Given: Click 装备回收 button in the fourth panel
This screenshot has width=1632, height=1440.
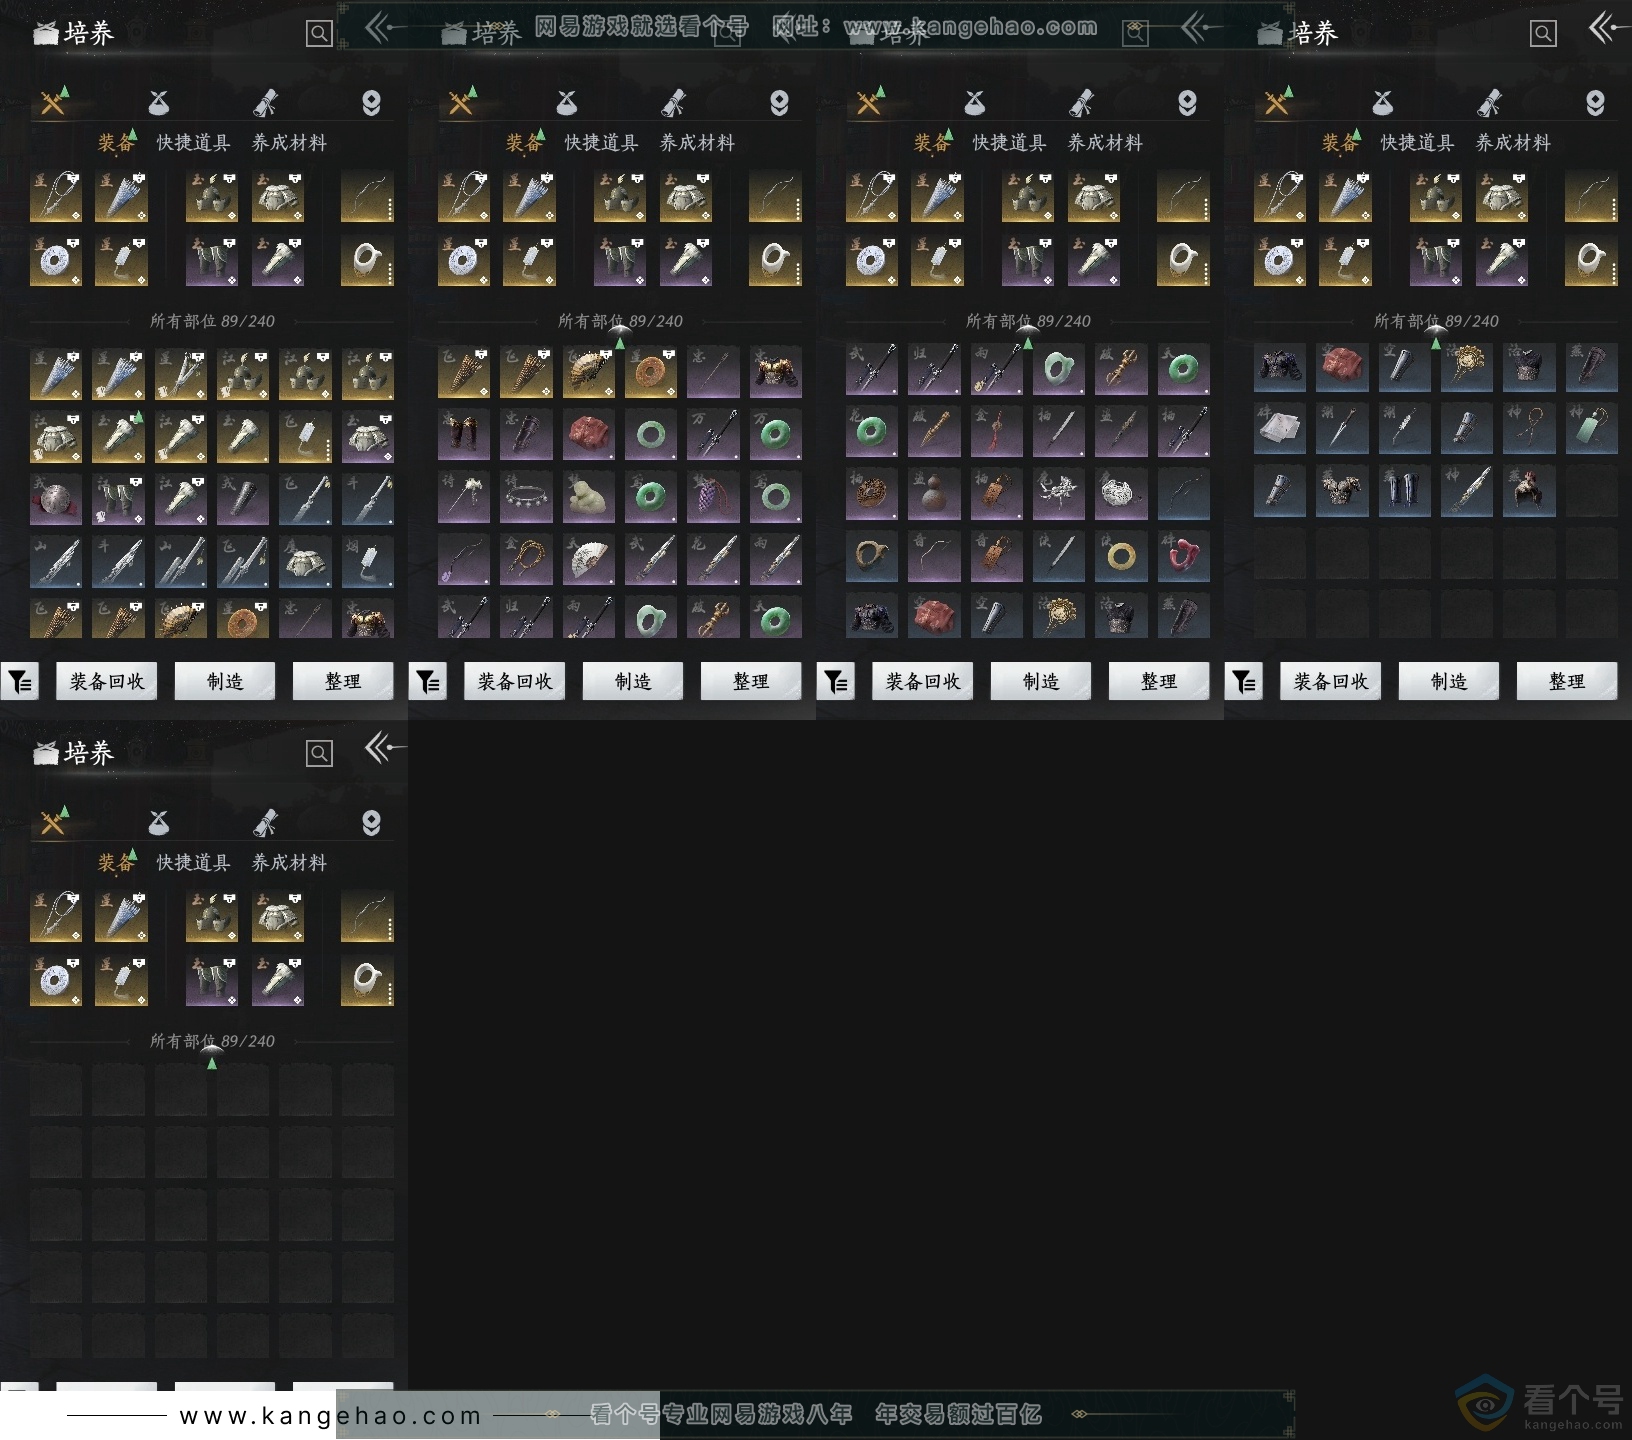Looking at the screenshot, I should (1331, 681).
